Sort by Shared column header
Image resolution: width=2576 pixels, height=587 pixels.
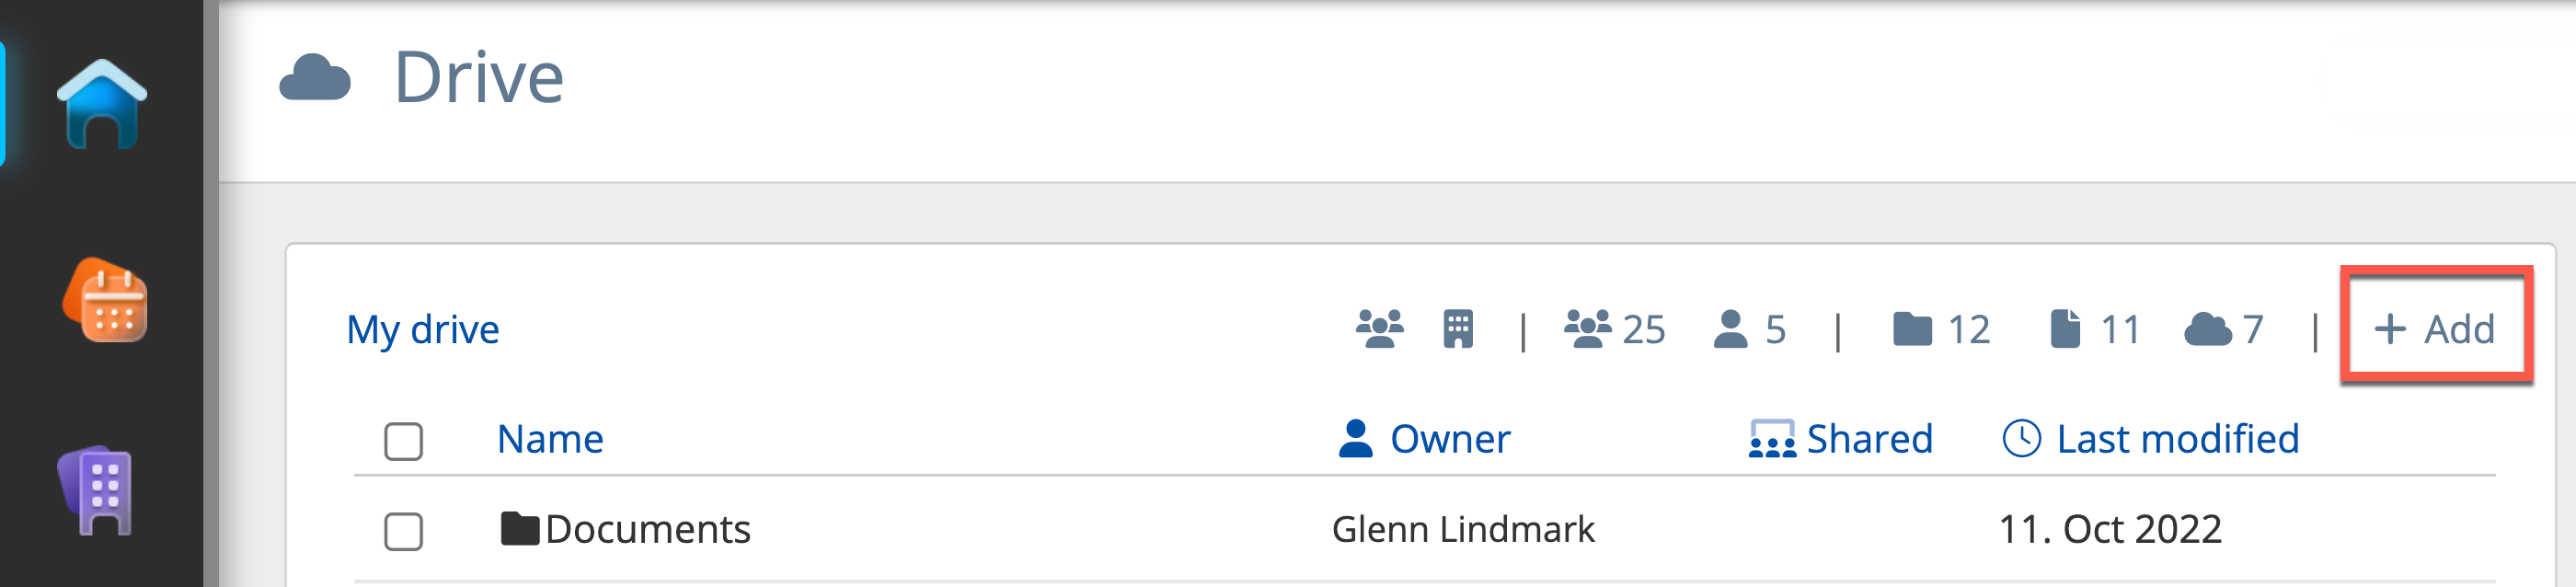(1868, 439)
